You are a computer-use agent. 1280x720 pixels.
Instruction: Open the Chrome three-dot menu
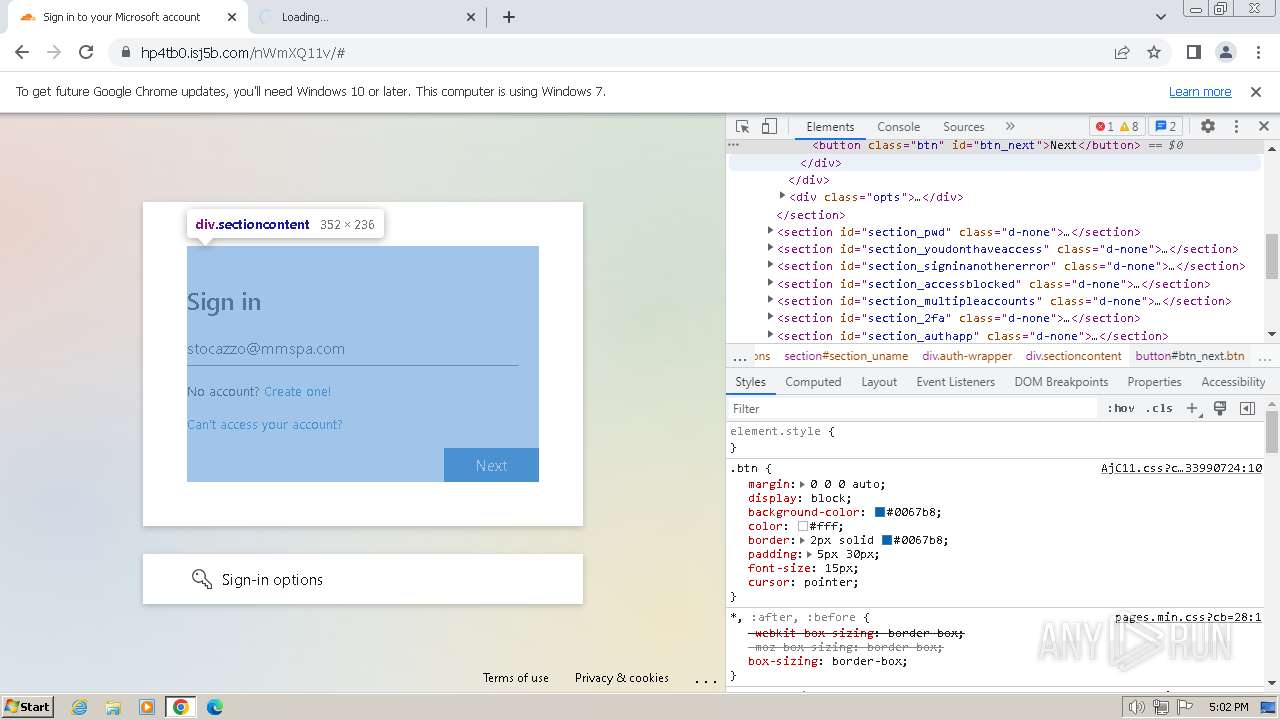tap(1256, 53)
